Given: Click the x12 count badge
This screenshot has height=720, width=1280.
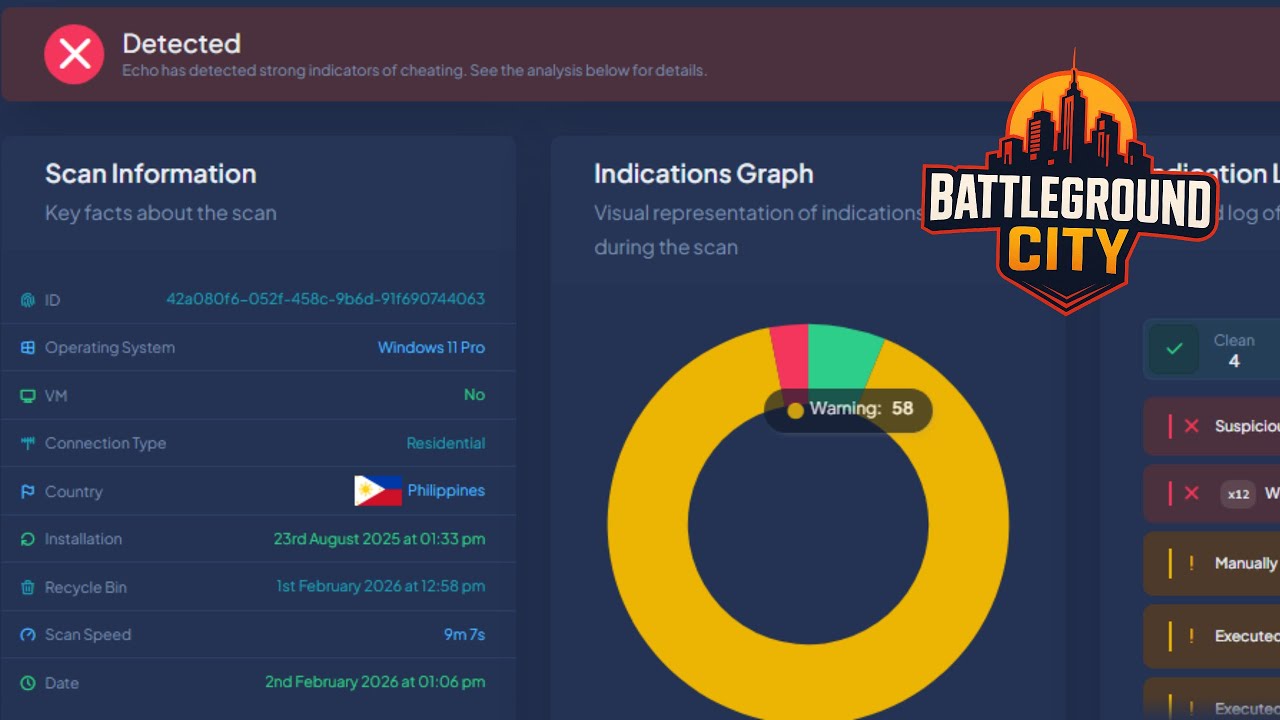Looking at the screenshot, I should pos(1238,493).
